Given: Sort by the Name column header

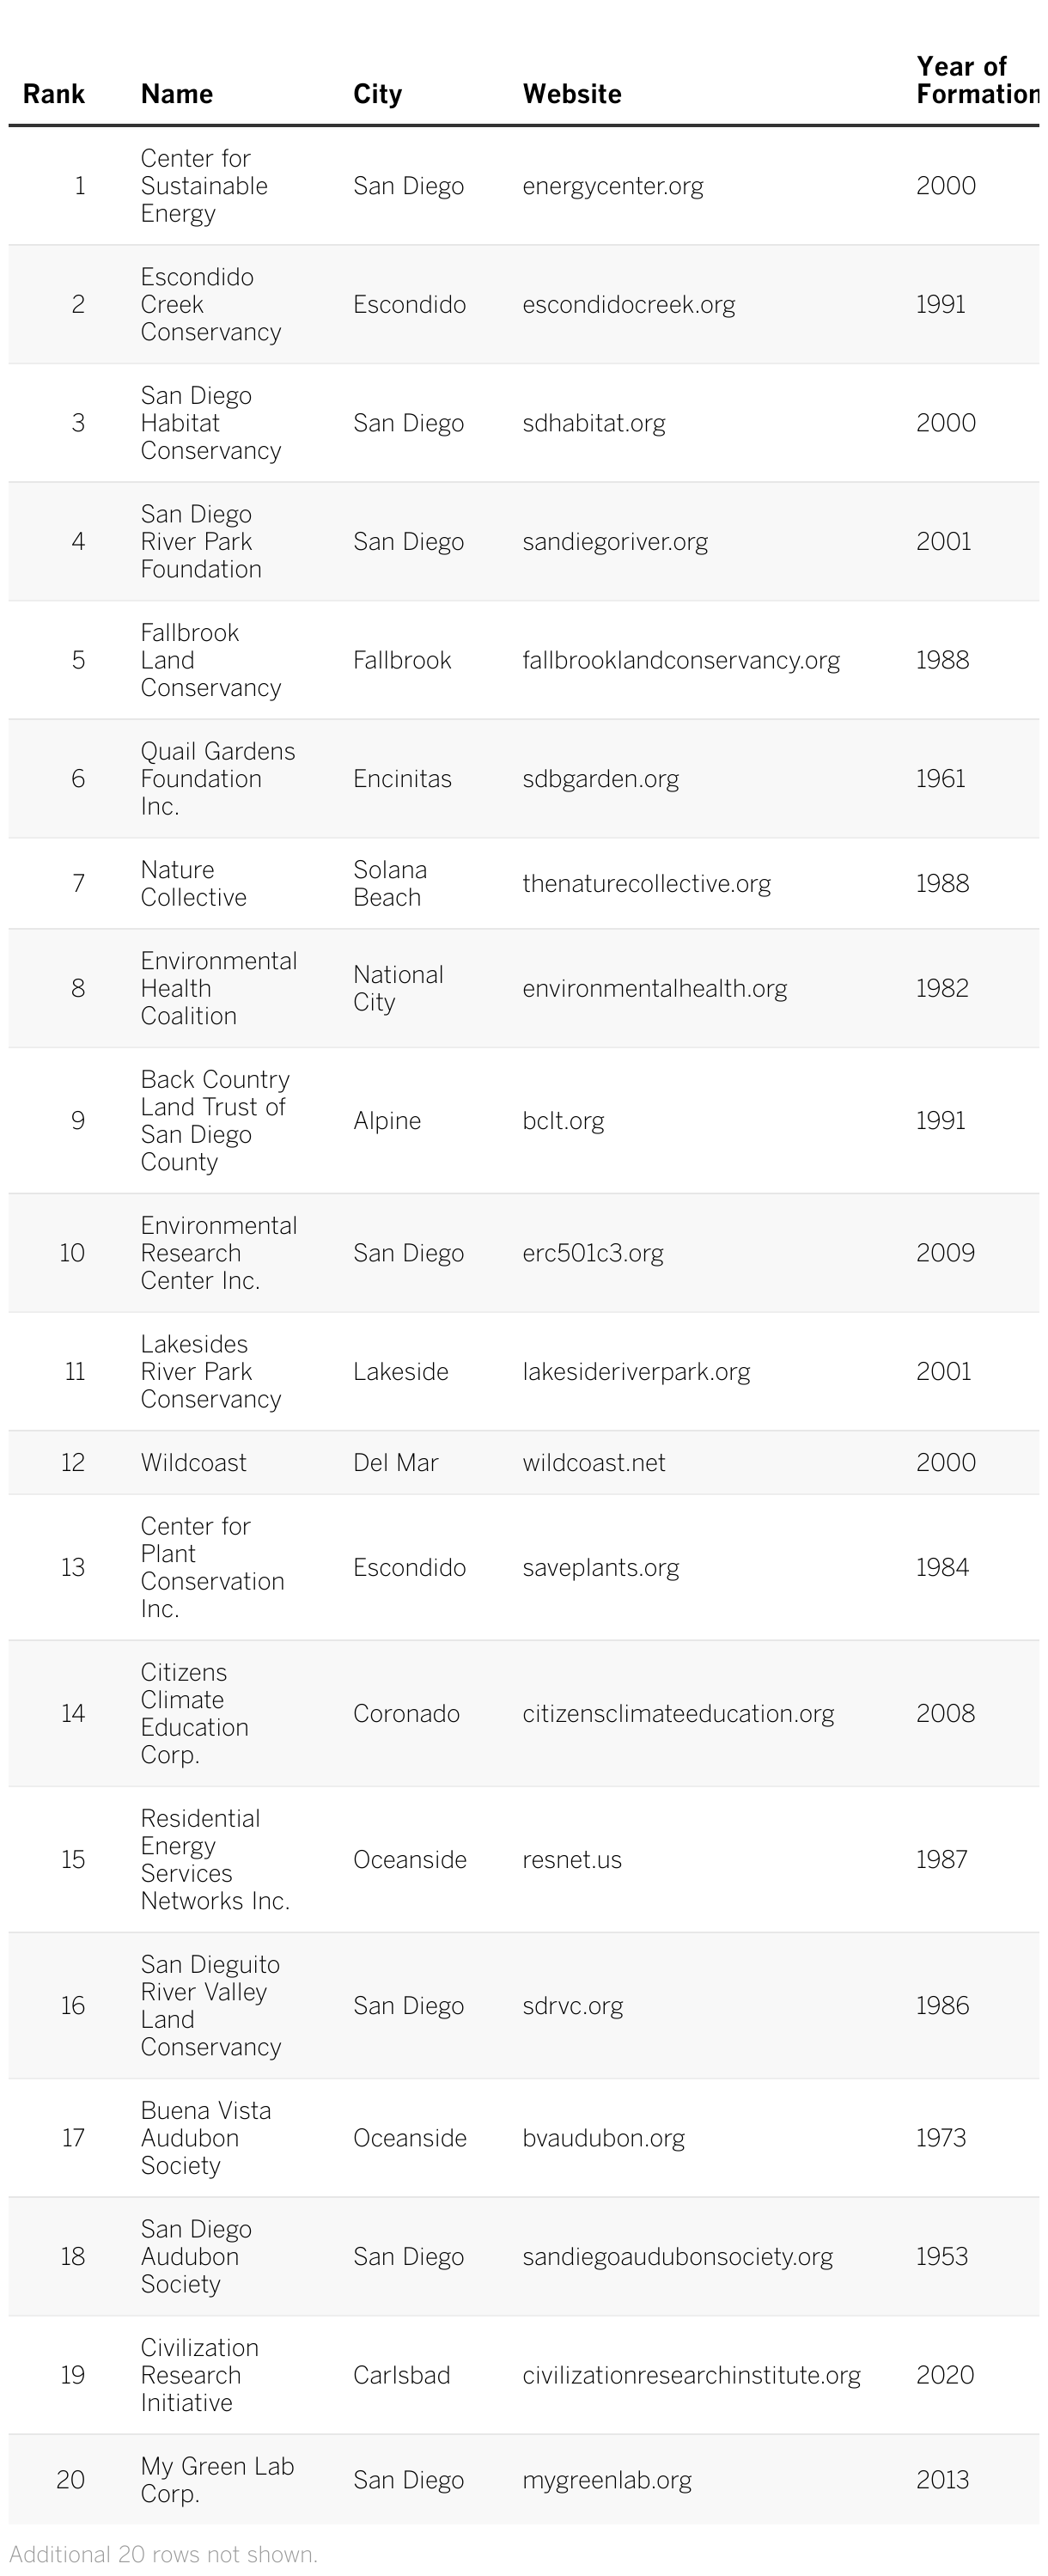Looking at the screenshot, I should [x=177, y=94].
